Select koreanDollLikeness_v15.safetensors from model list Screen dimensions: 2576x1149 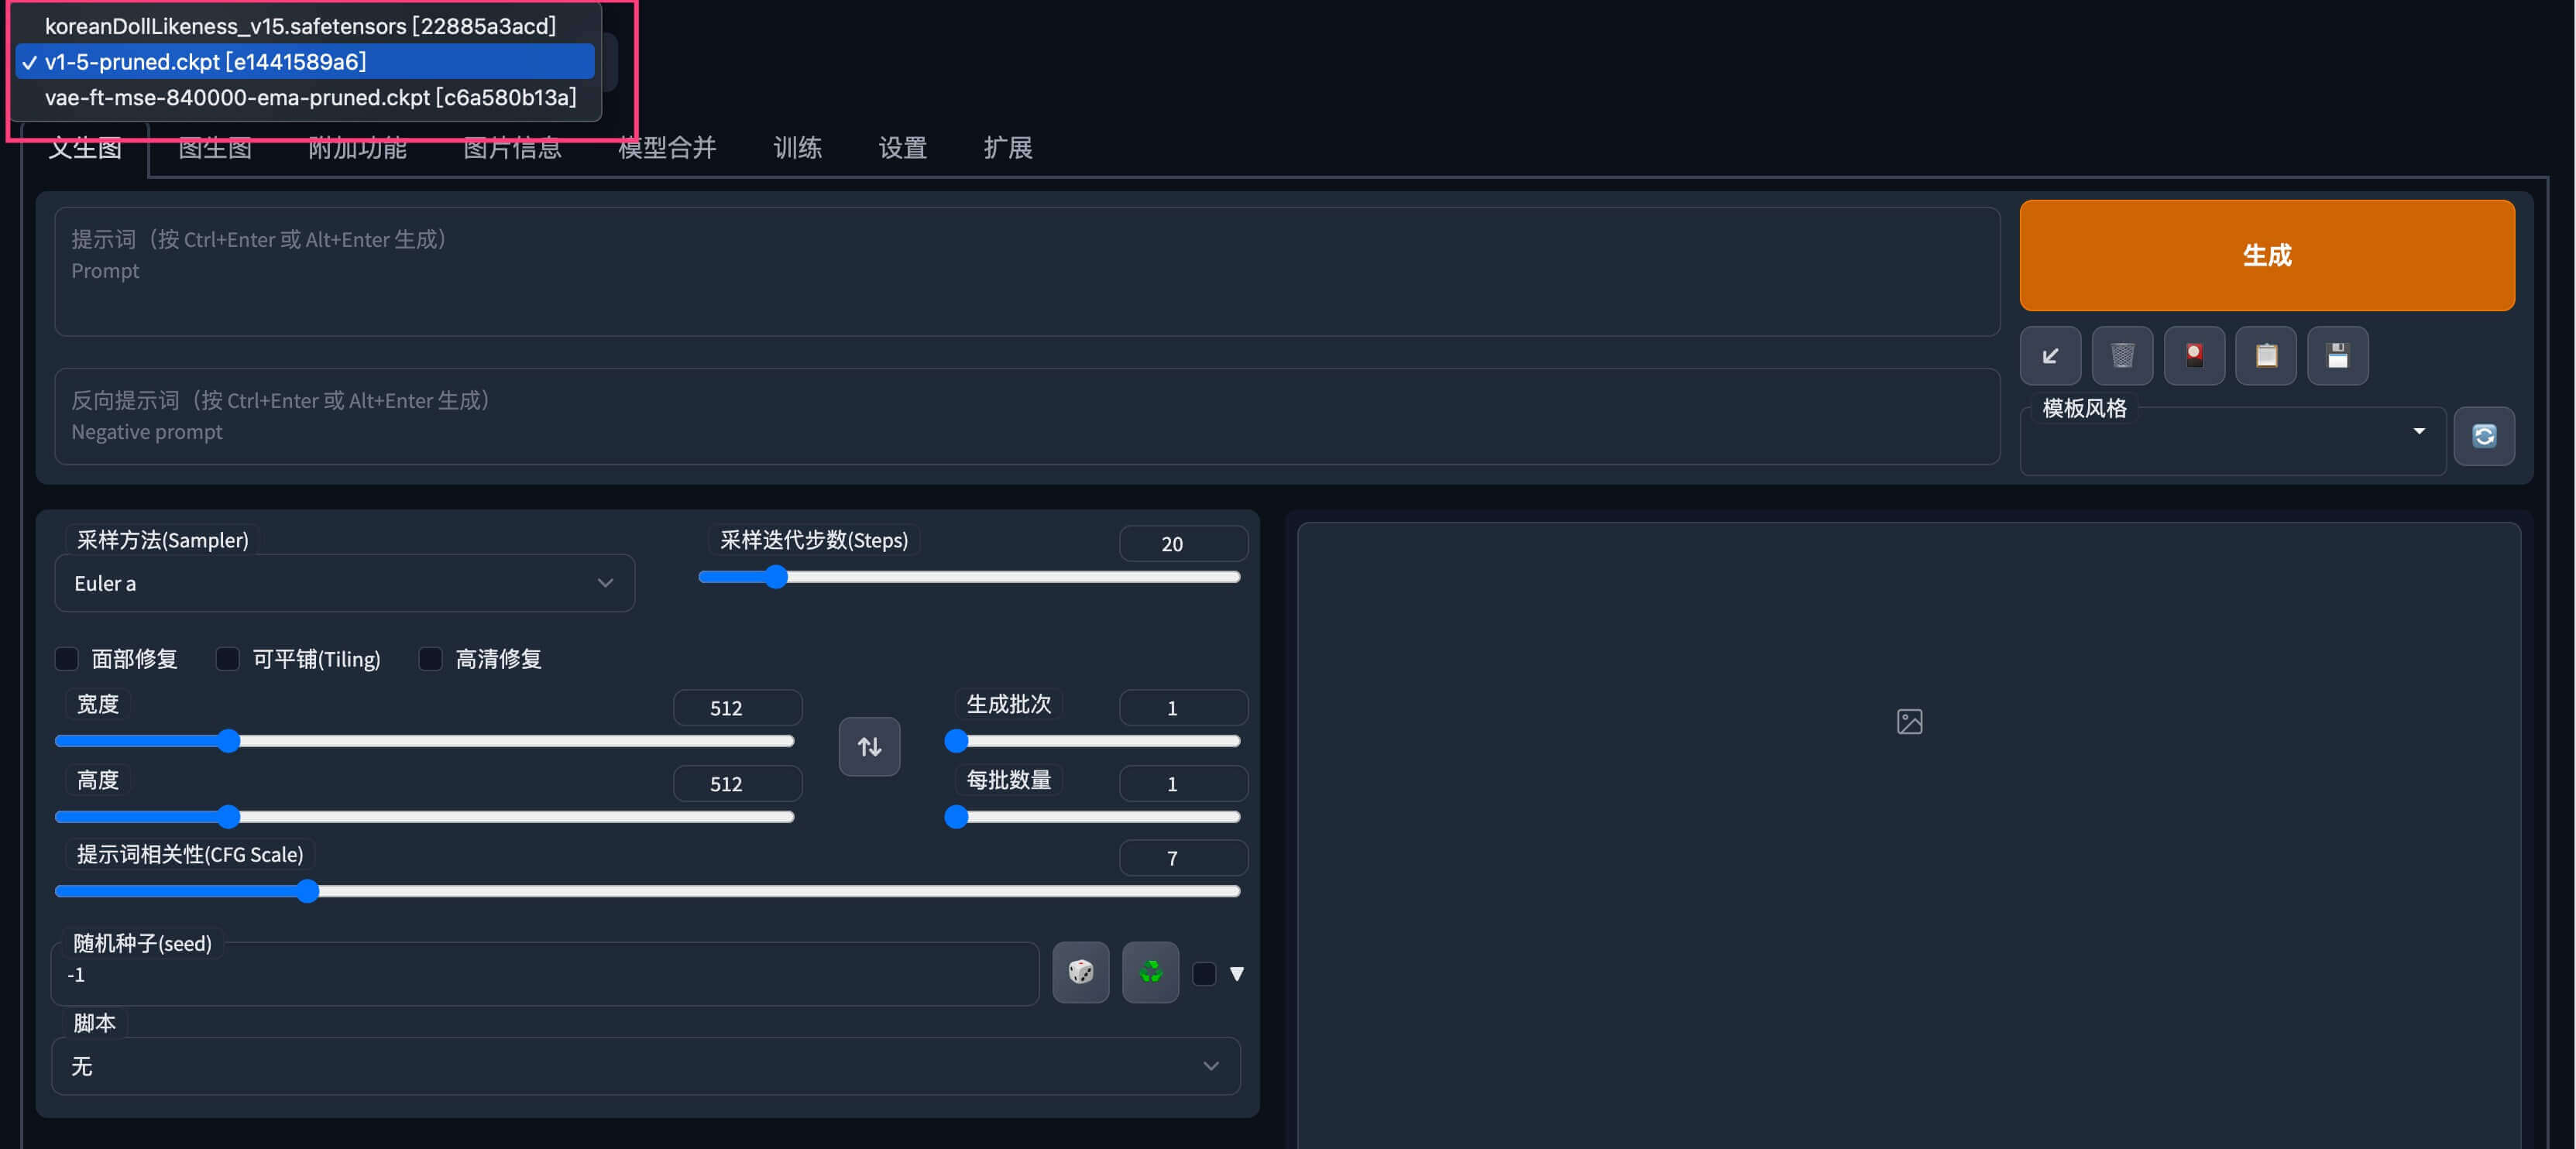coord(300,26)
